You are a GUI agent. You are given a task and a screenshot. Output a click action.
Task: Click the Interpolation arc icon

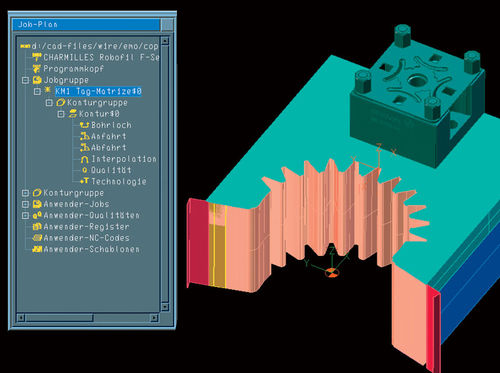pyautogui.click(x=85, y=159)
